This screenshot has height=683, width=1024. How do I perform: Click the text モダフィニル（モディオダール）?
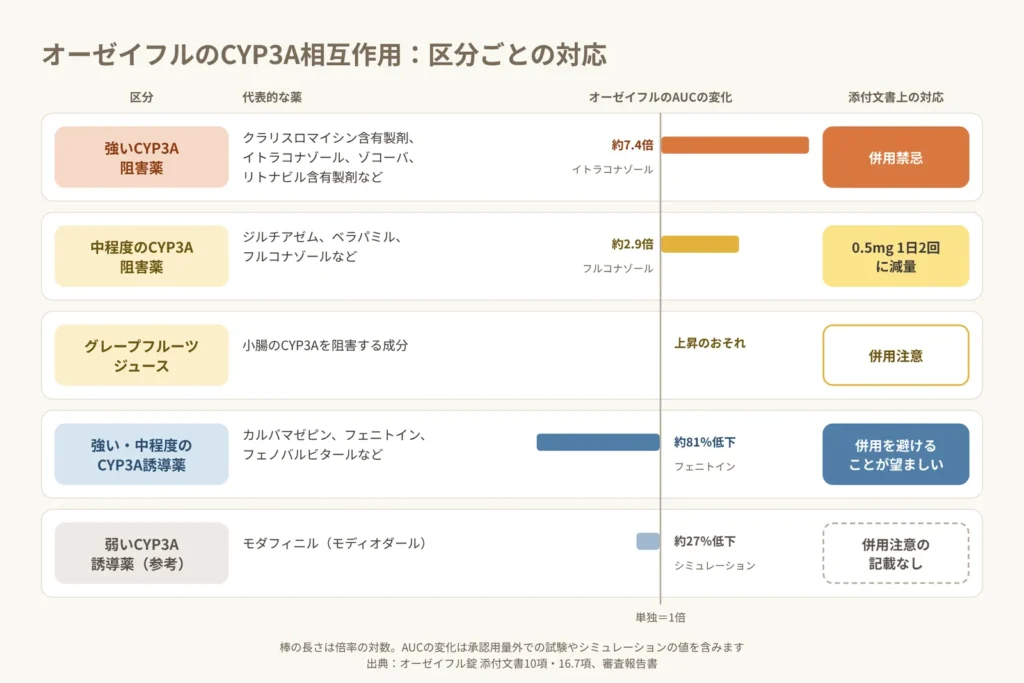click(x=334, y=543)
